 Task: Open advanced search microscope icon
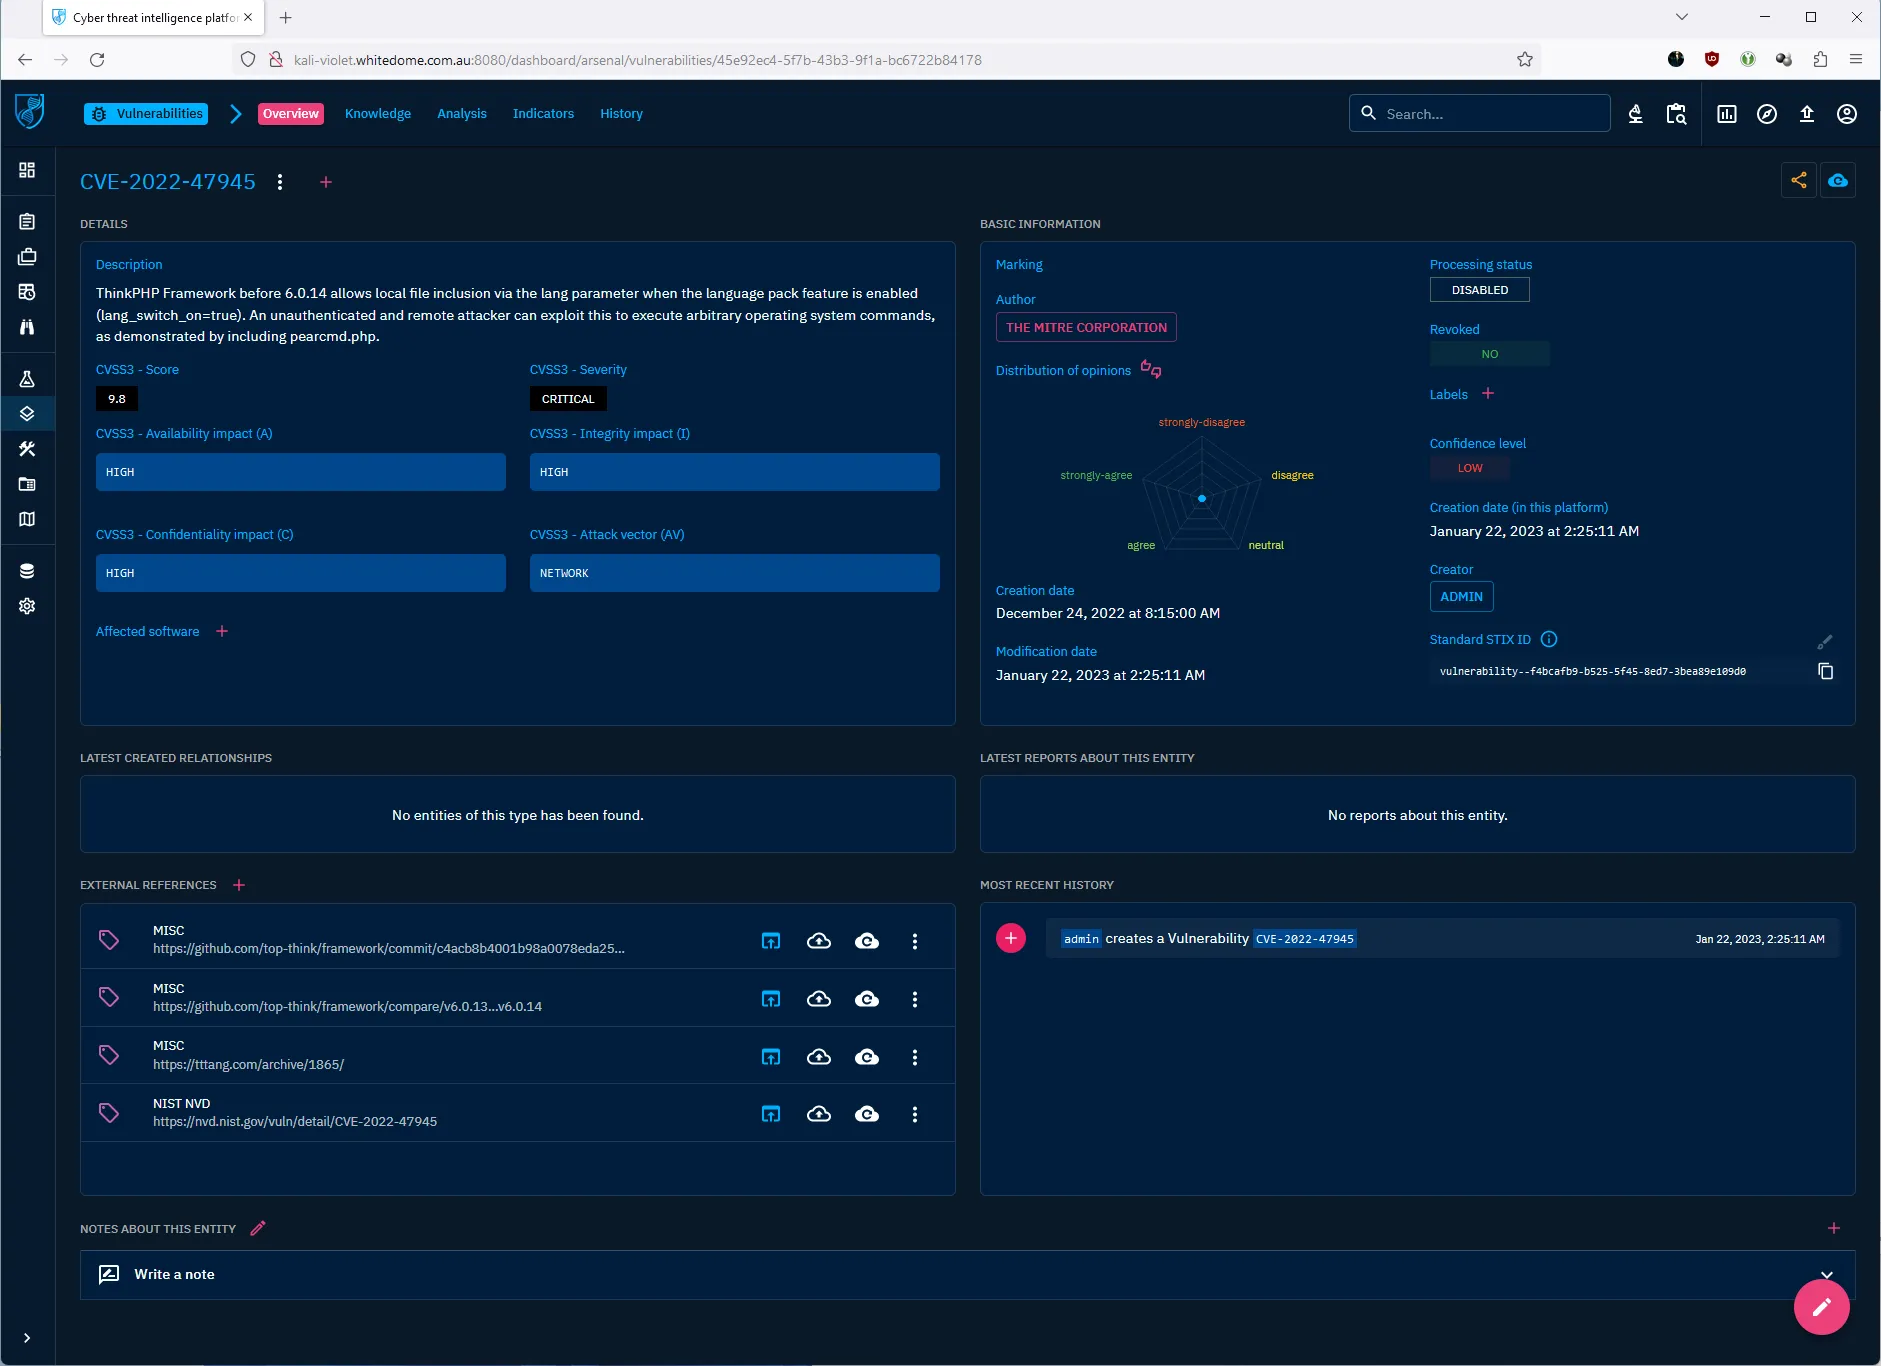point(1636,114)
